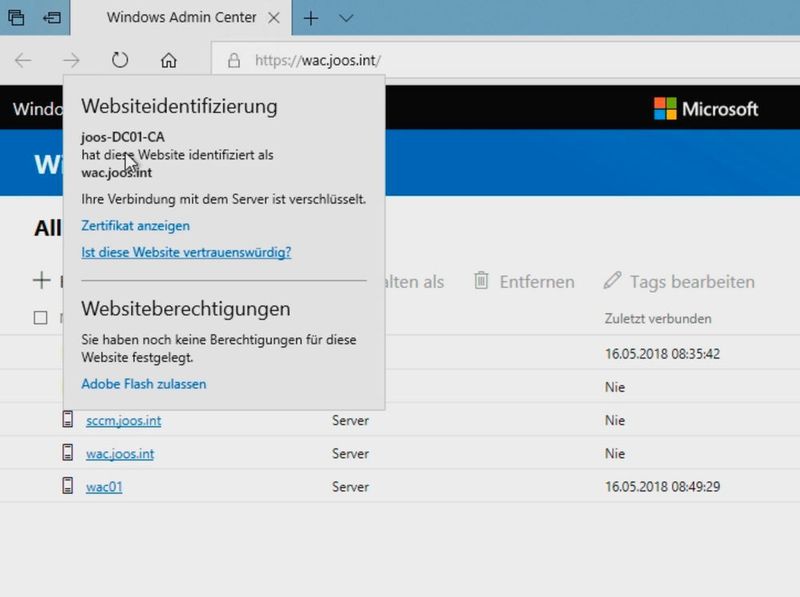Click Ist diese Website vertrauenswürdig link

(185, 252)
